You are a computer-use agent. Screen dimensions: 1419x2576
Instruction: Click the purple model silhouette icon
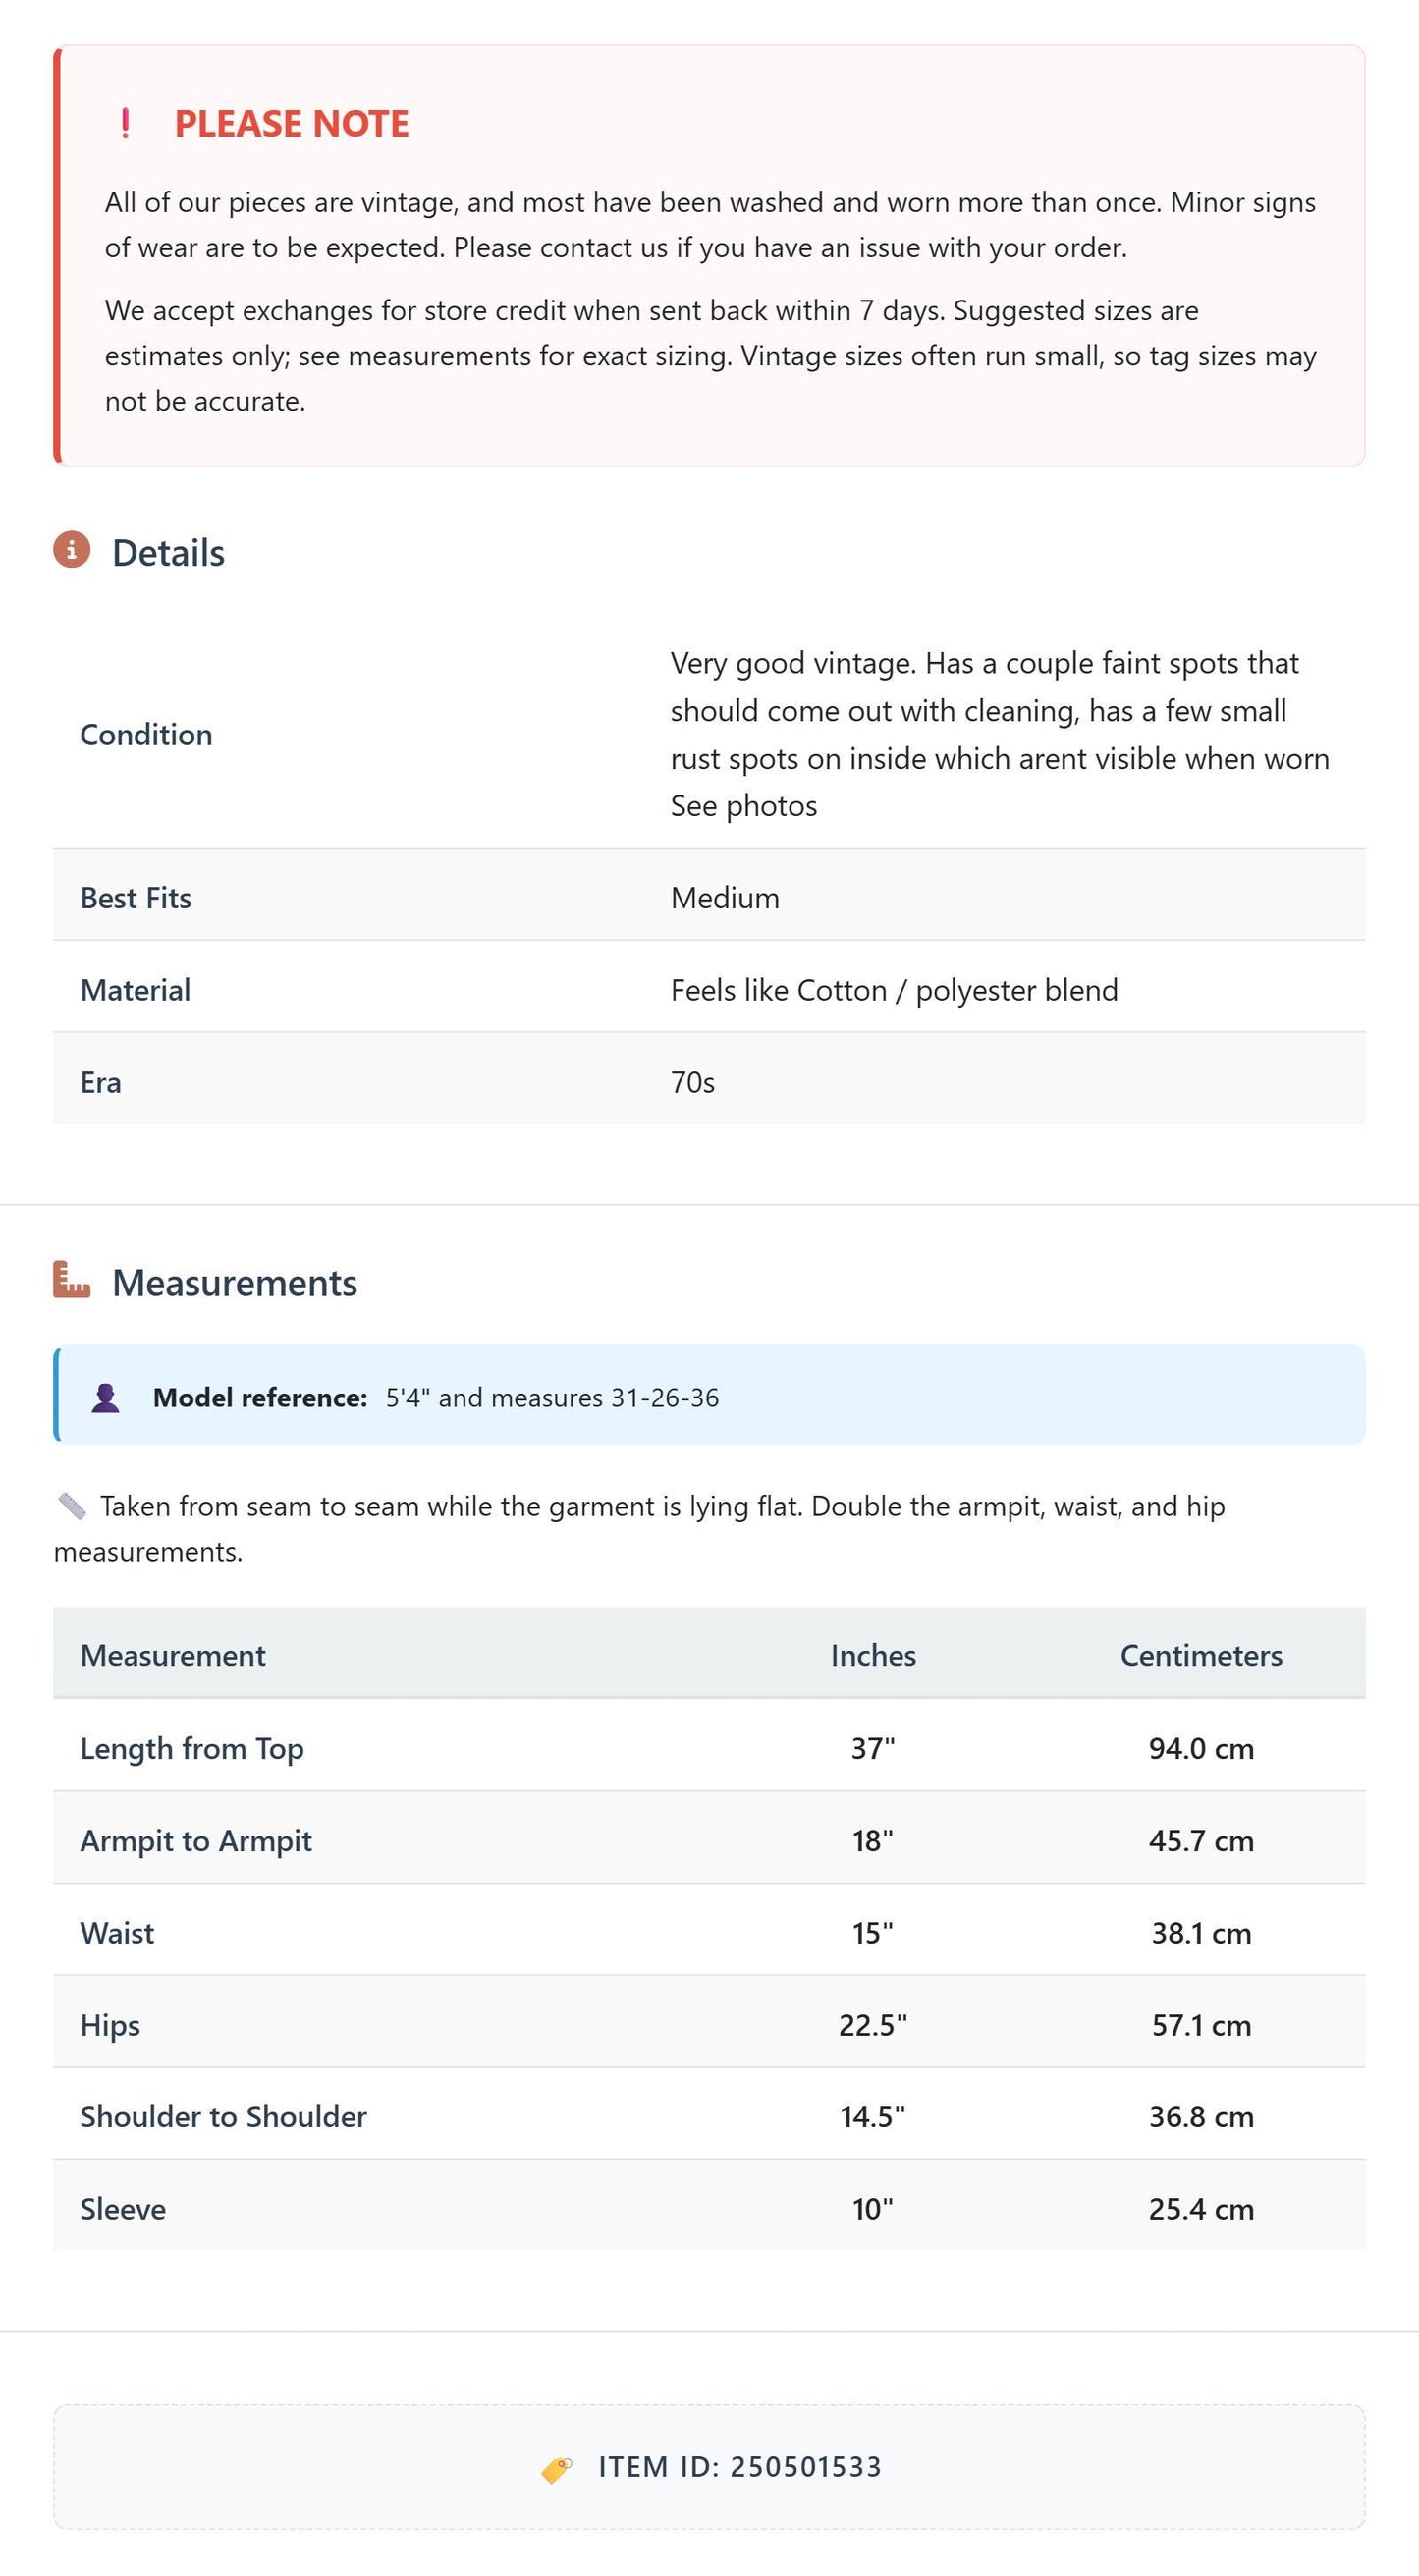point(105,1397)
